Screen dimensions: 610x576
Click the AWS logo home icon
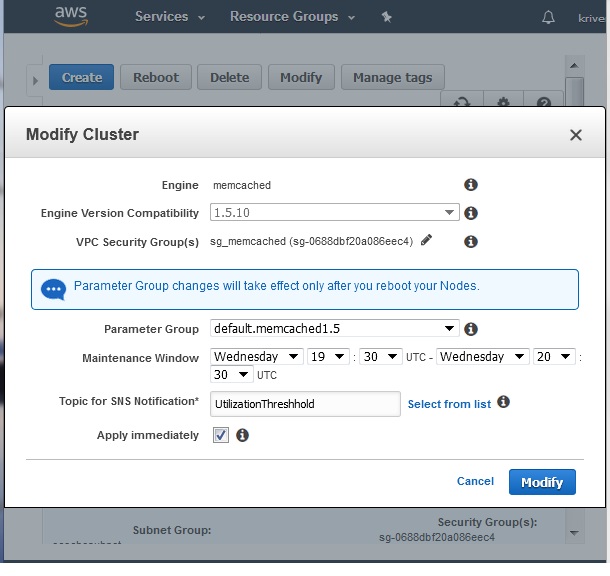pyautogui.click(x=72, y=16)
